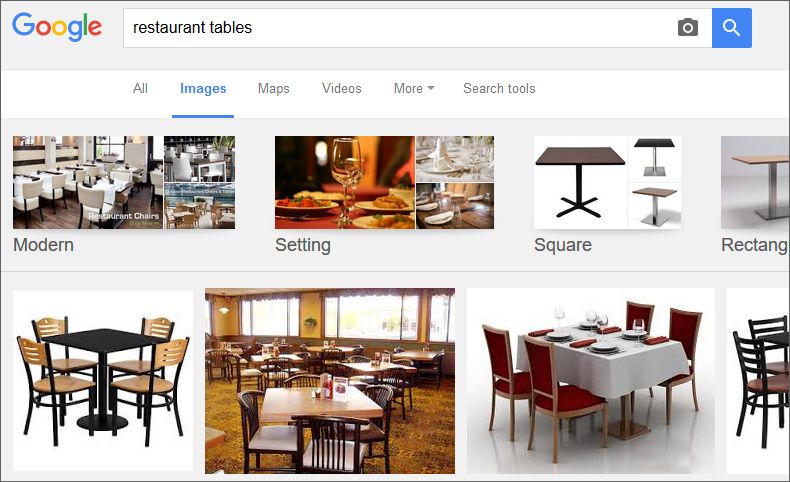The image size is (790, 482).
Task: Expand the More dropdown menu
Action: click(x=414, y=89)
